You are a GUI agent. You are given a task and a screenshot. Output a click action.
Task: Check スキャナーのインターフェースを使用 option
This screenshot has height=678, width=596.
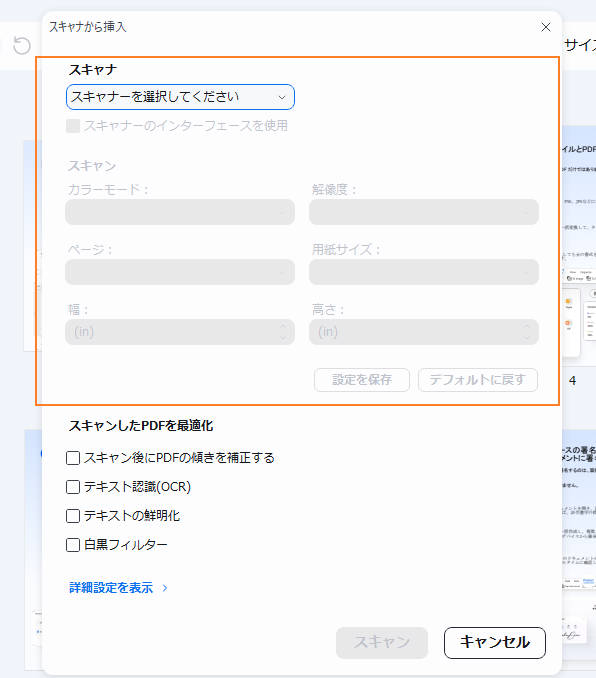coord(73,126)
